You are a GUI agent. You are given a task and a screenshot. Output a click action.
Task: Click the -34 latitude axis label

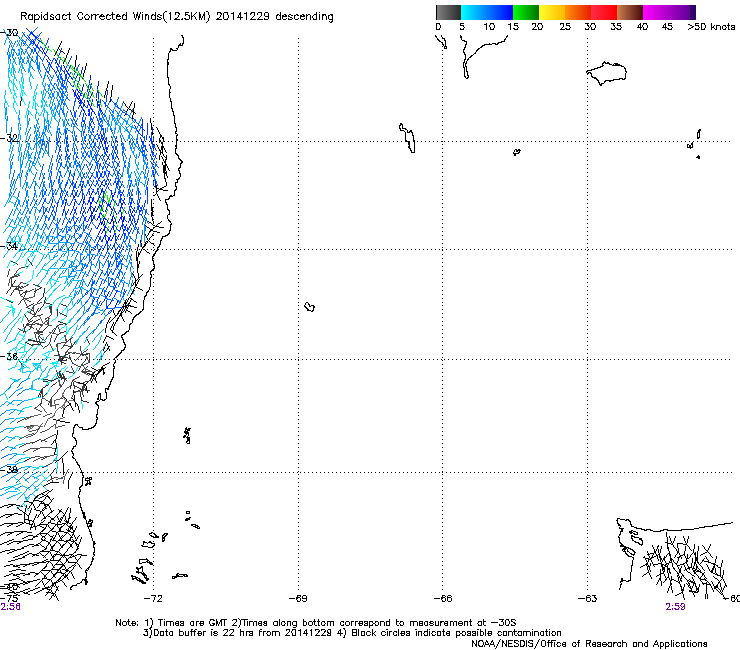9,246
